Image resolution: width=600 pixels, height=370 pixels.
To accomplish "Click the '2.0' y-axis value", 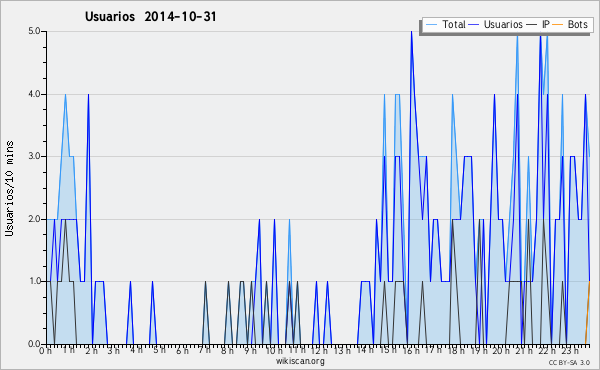I will (34, 219).
